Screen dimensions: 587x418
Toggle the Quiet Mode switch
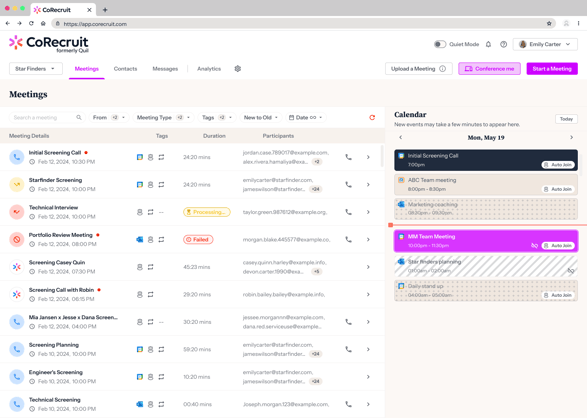(440, 44)
